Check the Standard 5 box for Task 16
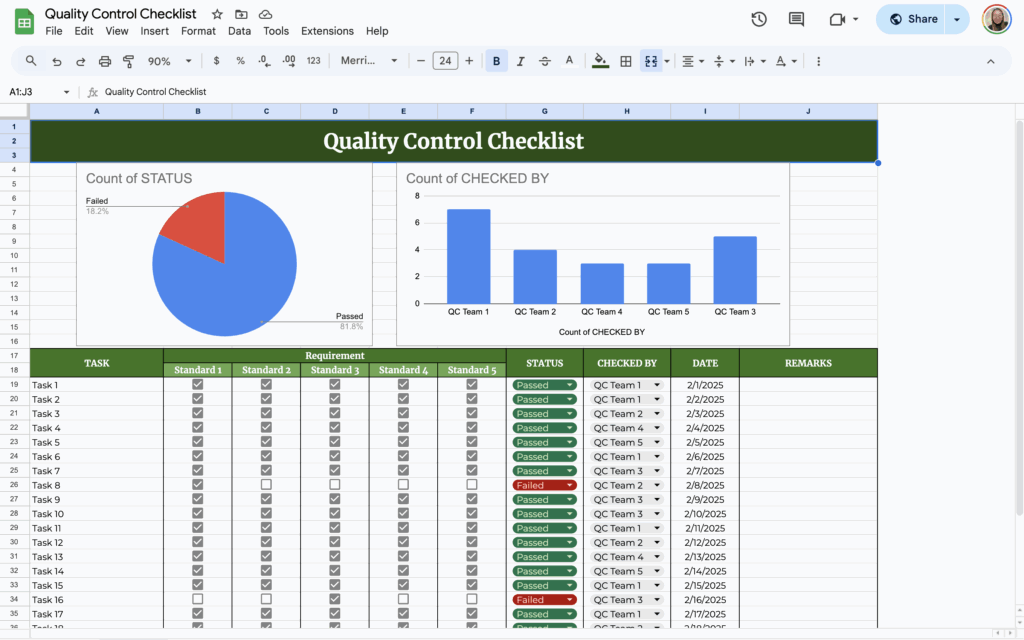The width and height of the screenshot is (1024, 640). 471,599
